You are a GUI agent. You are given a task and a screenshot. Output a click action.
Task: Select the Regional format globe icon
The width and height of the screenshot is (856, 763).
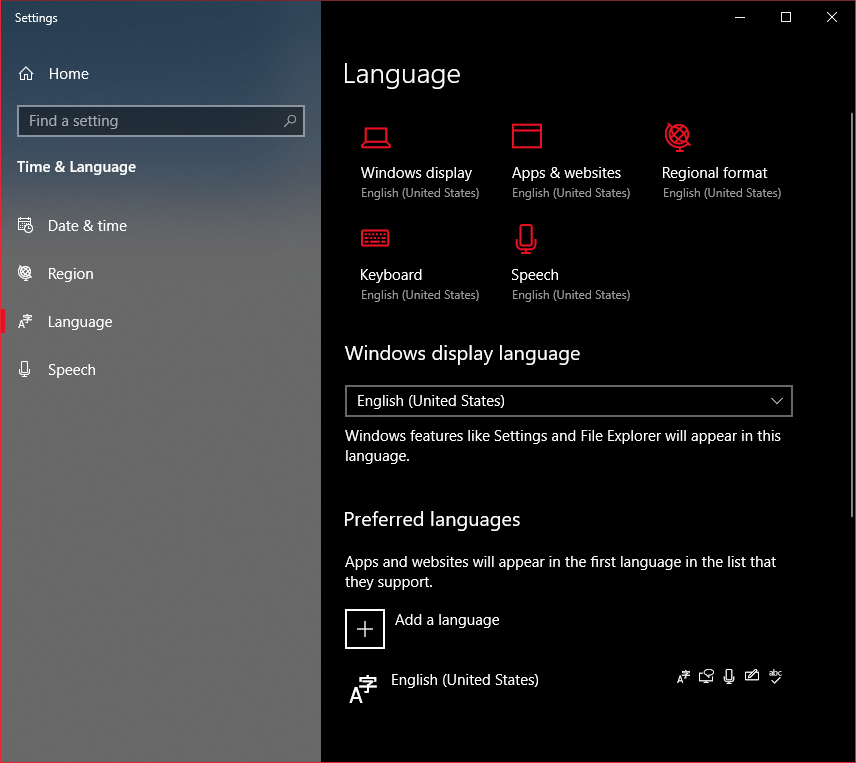(x=677, y=137)
